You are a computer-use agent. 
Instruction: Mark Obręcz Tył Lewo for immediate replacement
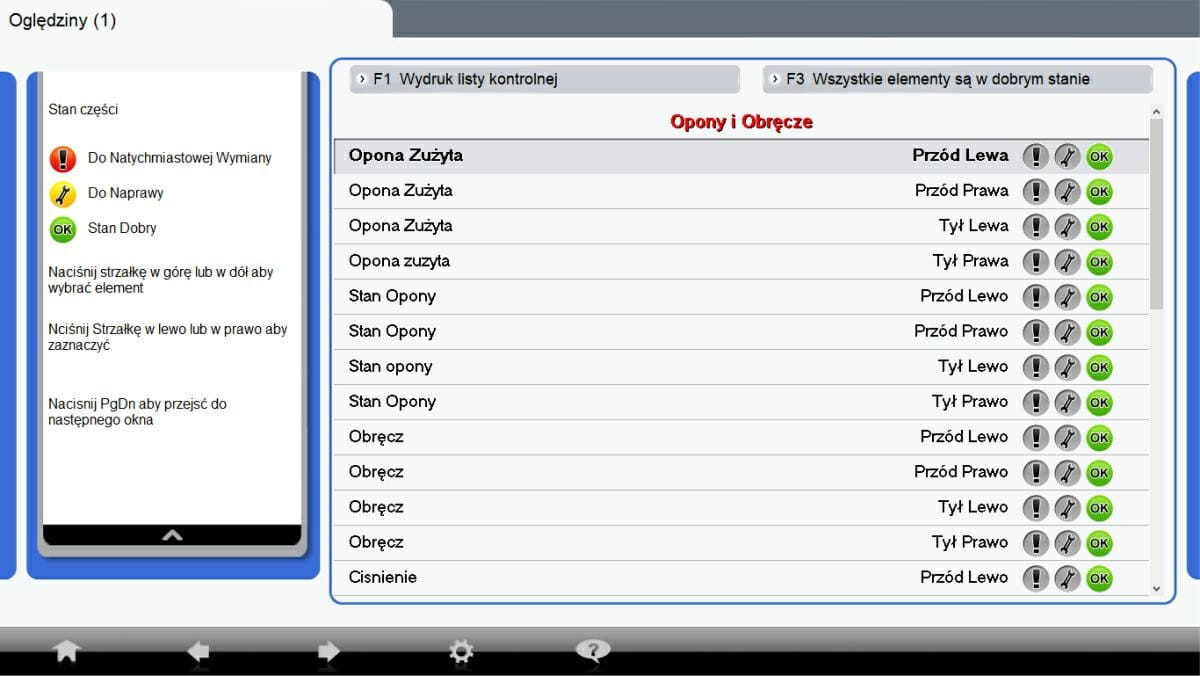coord(1036,507)
